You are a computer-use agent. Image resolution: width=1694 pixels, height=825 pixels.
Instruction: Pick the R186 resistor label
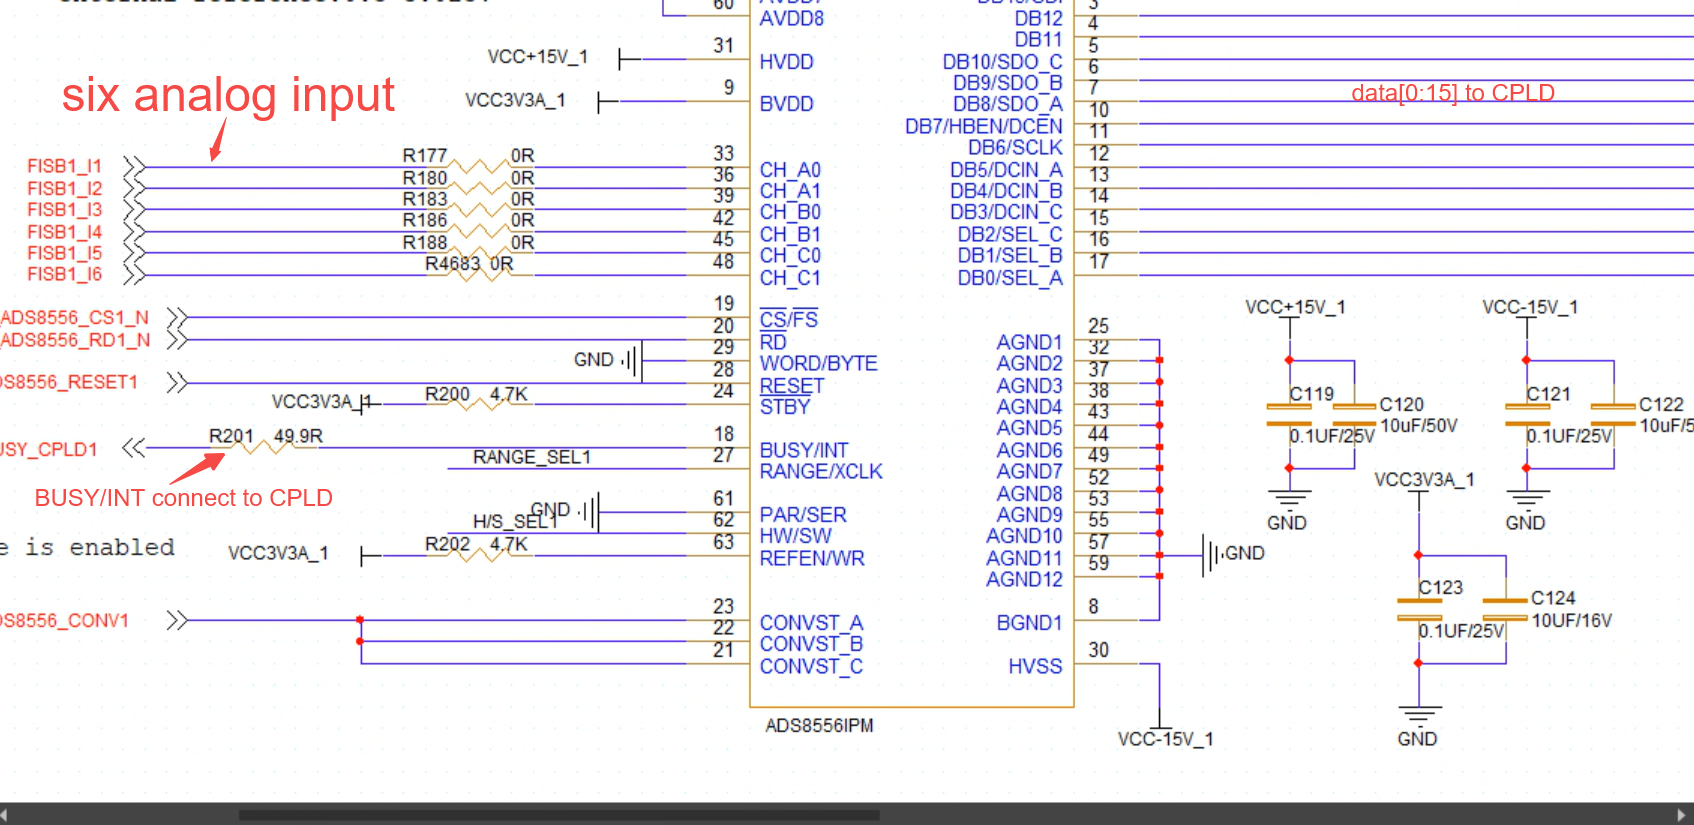pyautogui.click(x=425, y=220)
